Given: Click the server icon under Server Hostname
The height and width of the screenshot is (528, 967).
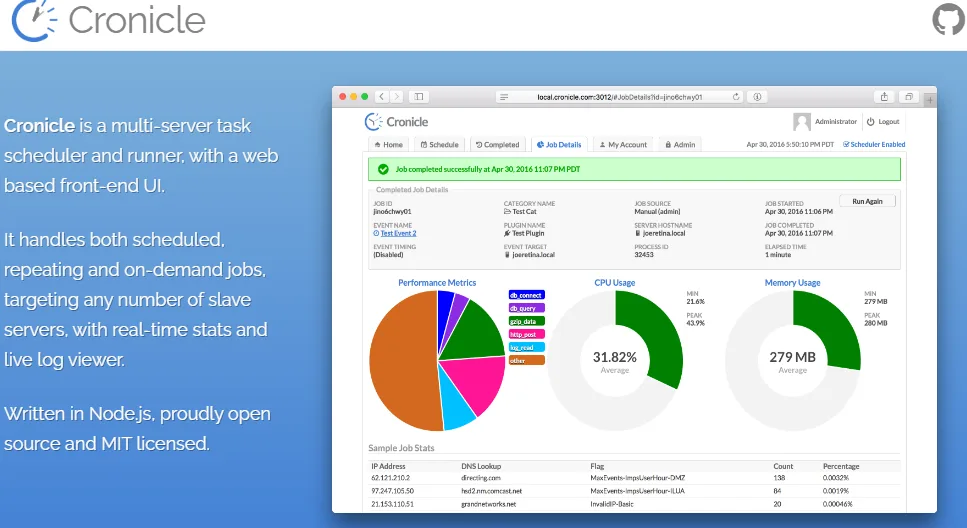Looking at the screenshot, I should point(638,233).
